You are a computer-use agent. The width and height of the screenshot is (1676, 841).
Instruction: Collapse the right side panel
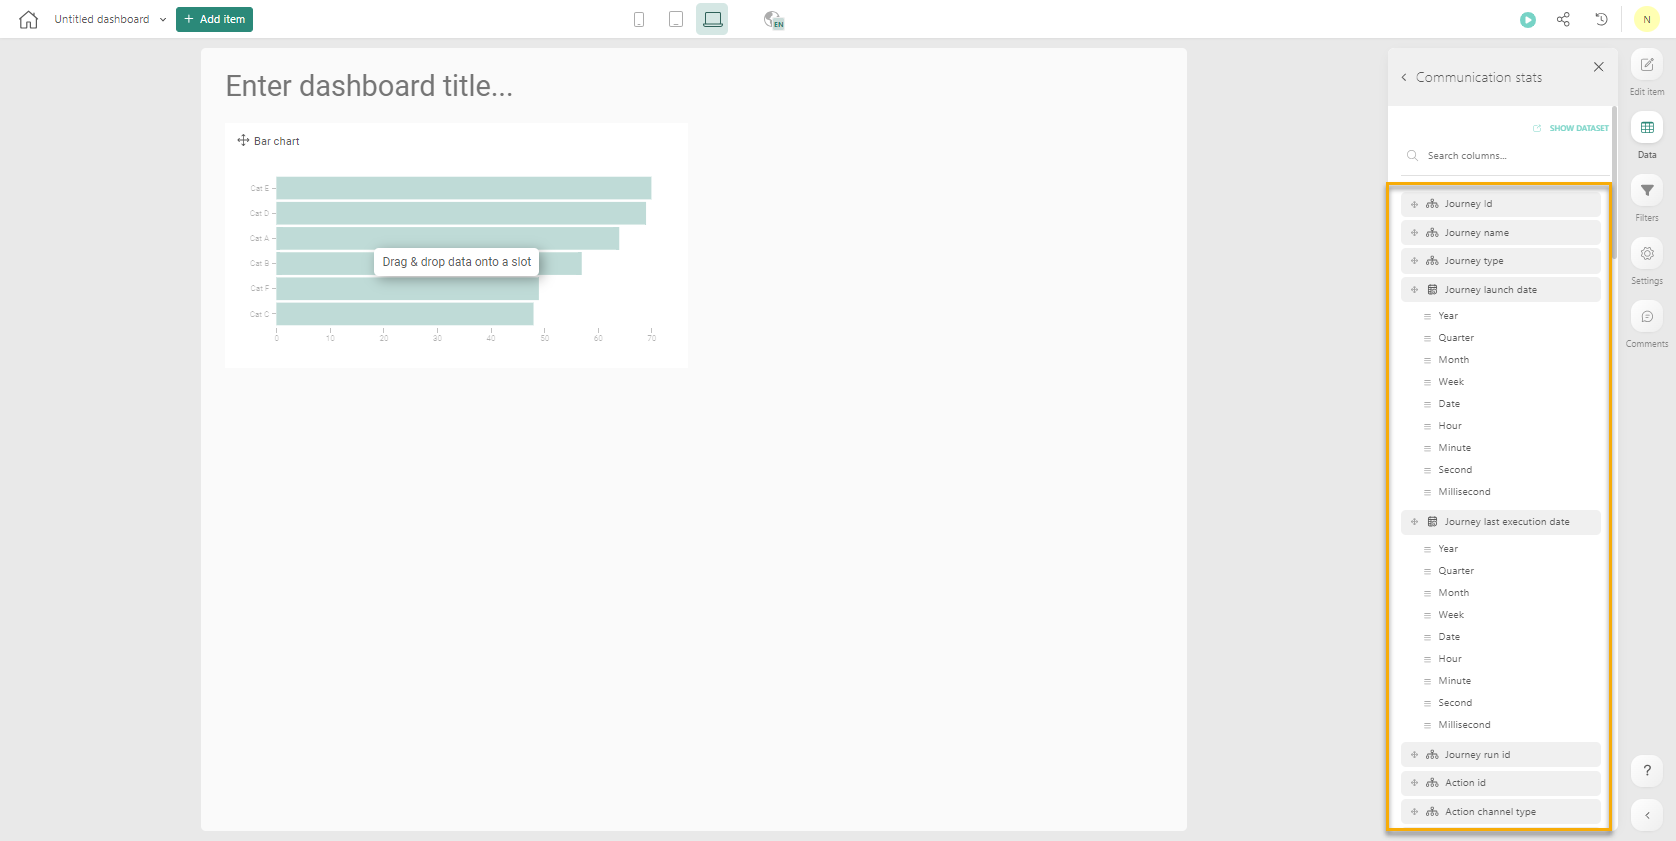pos(1646,815)
